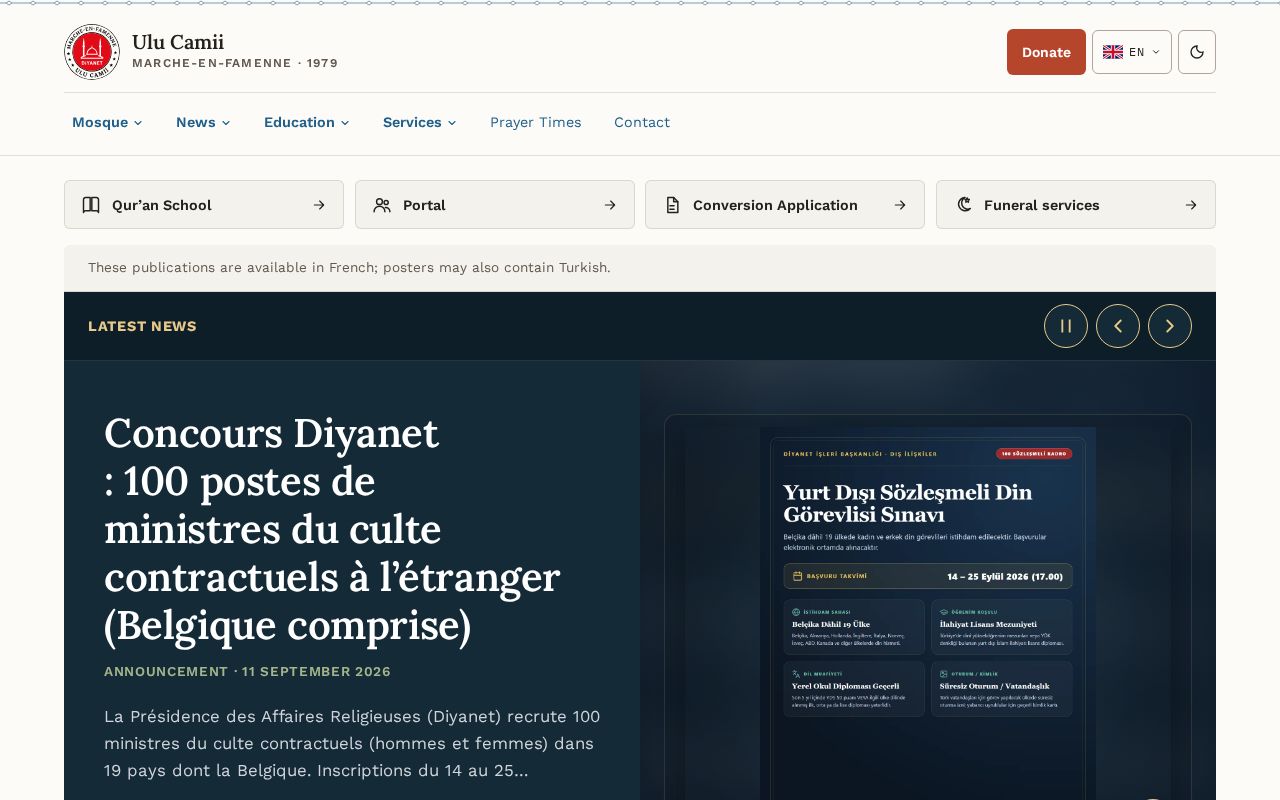Click the Donate button
This screenshot has height=800, width=1280.
point(1046,52)
